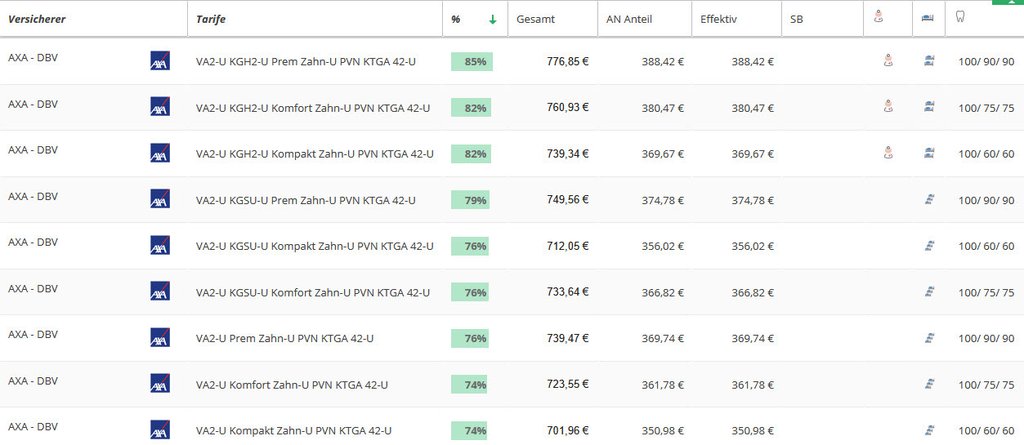The height and width of the screenshot is (445, 1024).
Task: Click bed icon in KGSU-U Komfort row
Action: 928,292
